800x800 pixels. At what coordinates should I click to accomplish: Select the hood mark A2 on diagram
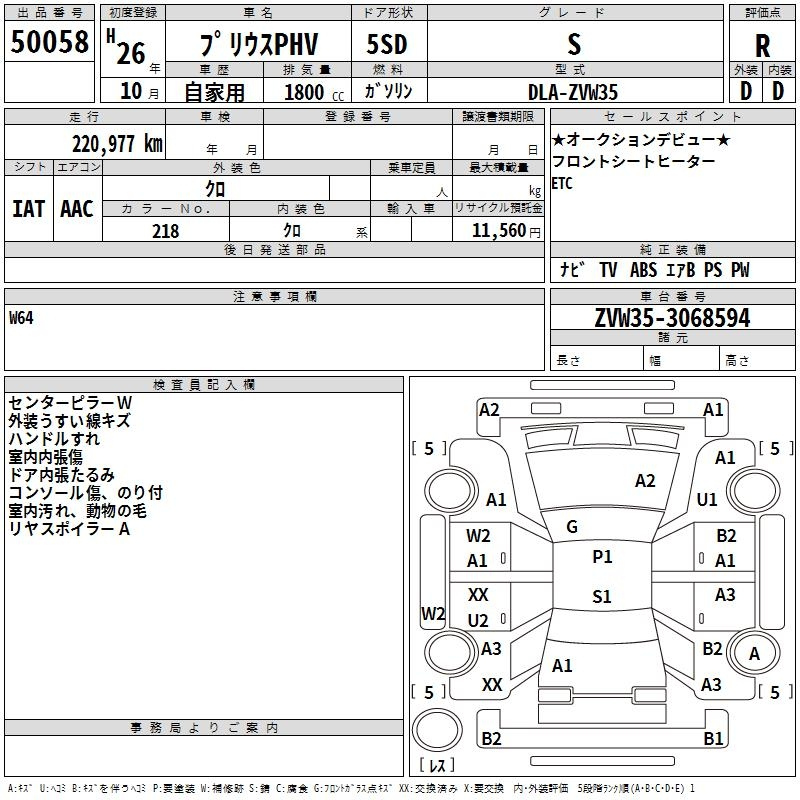pyautogui.click(x=645, y=481)
